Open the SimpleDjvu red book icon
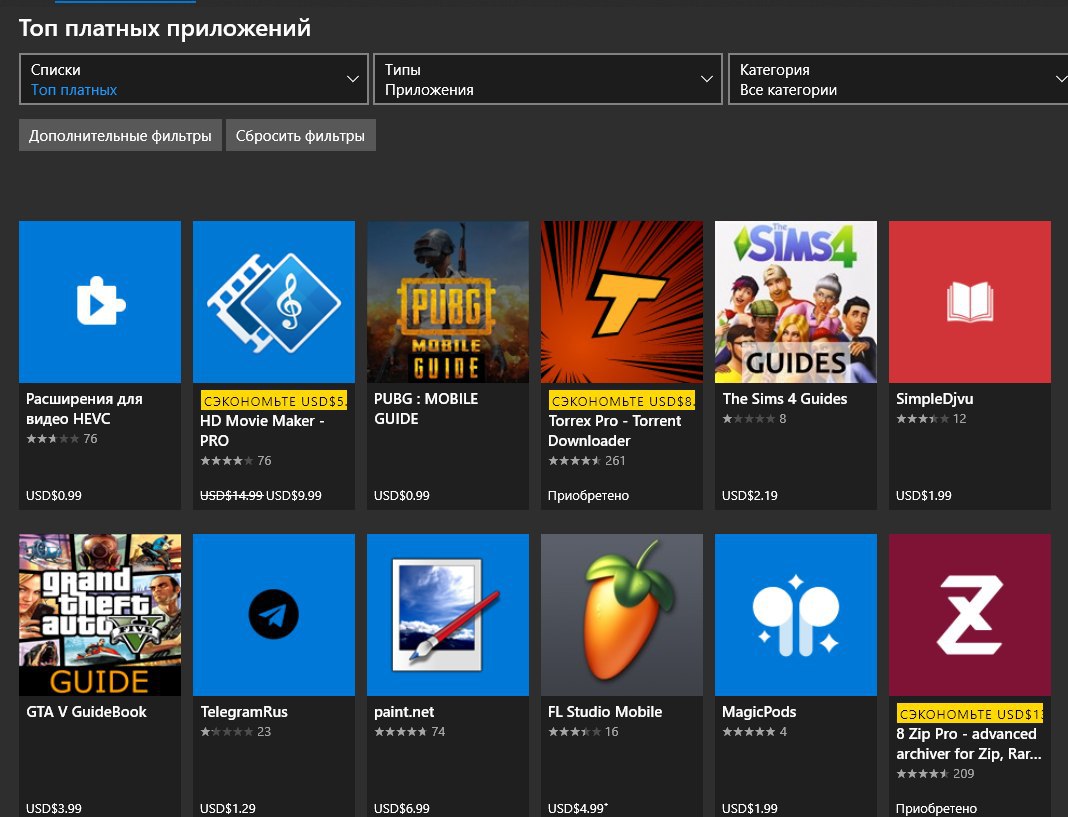Screen dimensions: 1068x817 coord(970,302)
